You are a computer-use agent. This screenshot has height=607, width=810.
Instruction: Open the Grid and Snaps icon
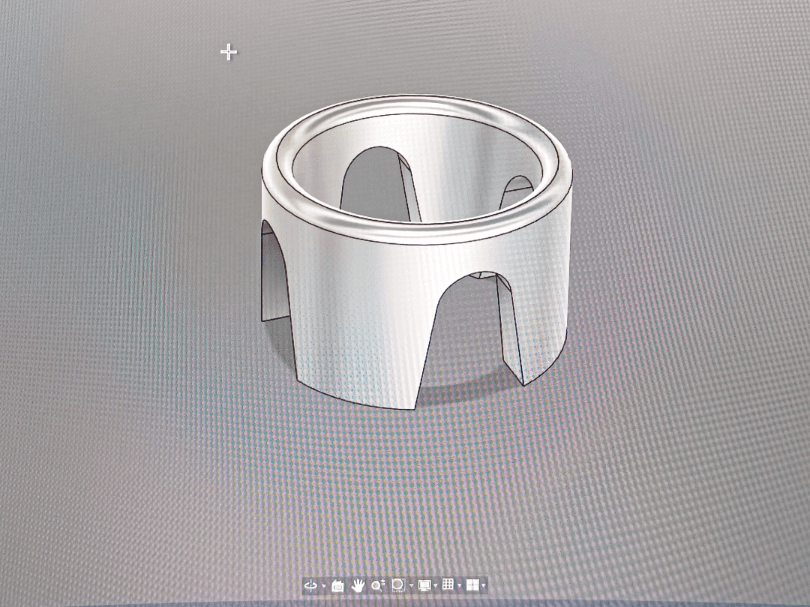pos(448,585)
